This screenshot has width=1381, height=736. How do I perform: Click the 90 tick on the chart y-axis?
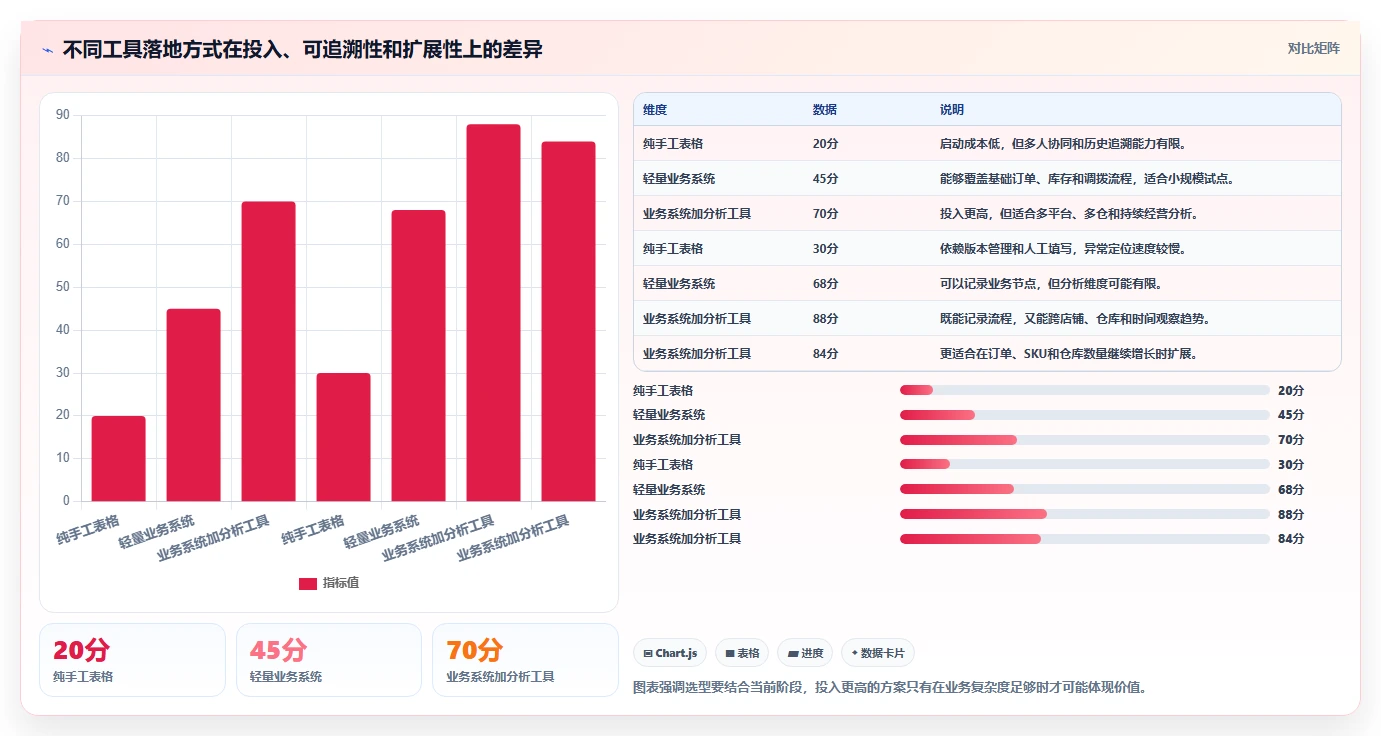[x=63, y=115]
